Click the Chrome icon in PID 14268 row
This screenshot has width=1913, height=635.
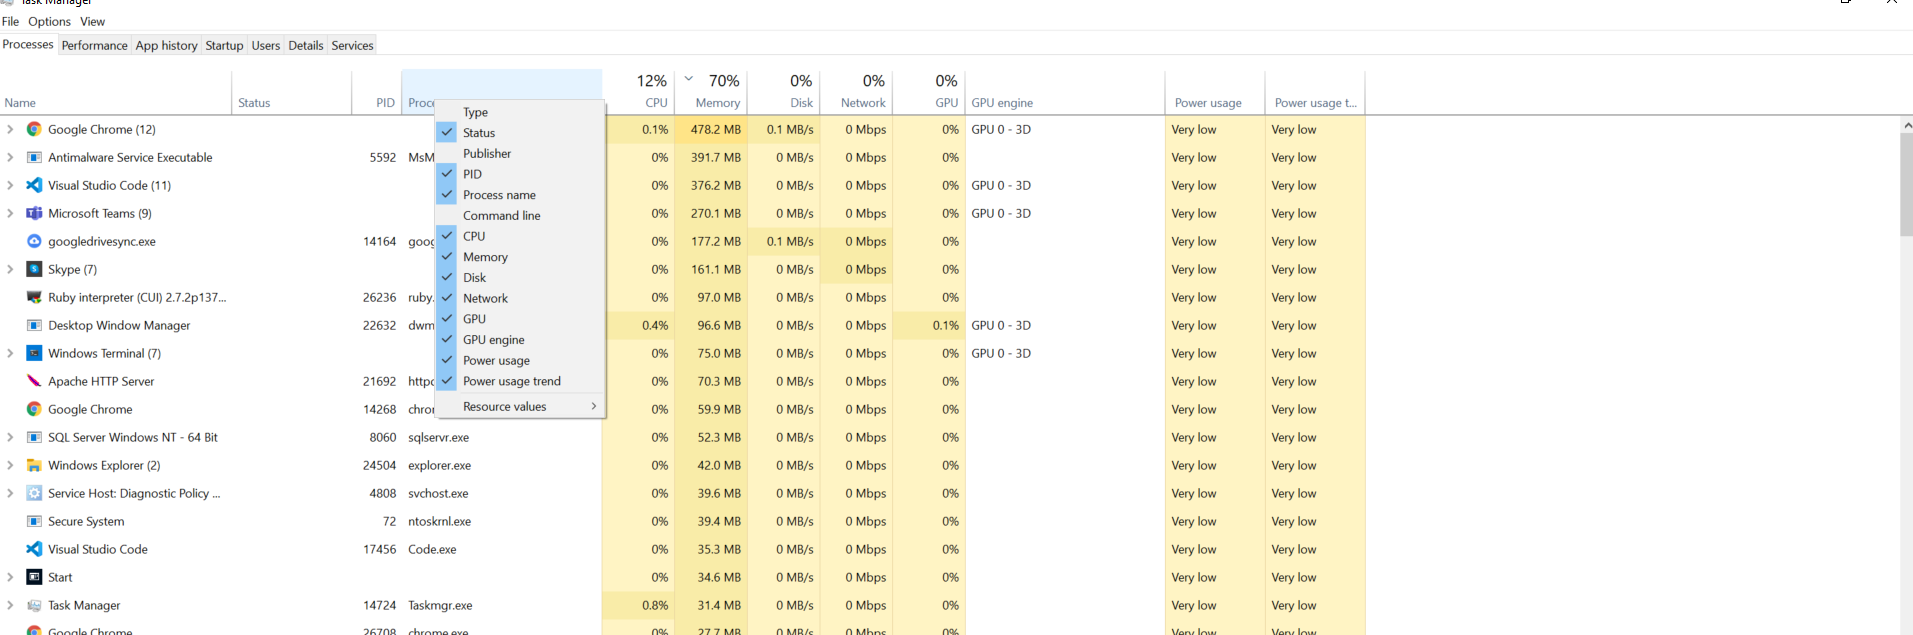click(x=34, y=409)
